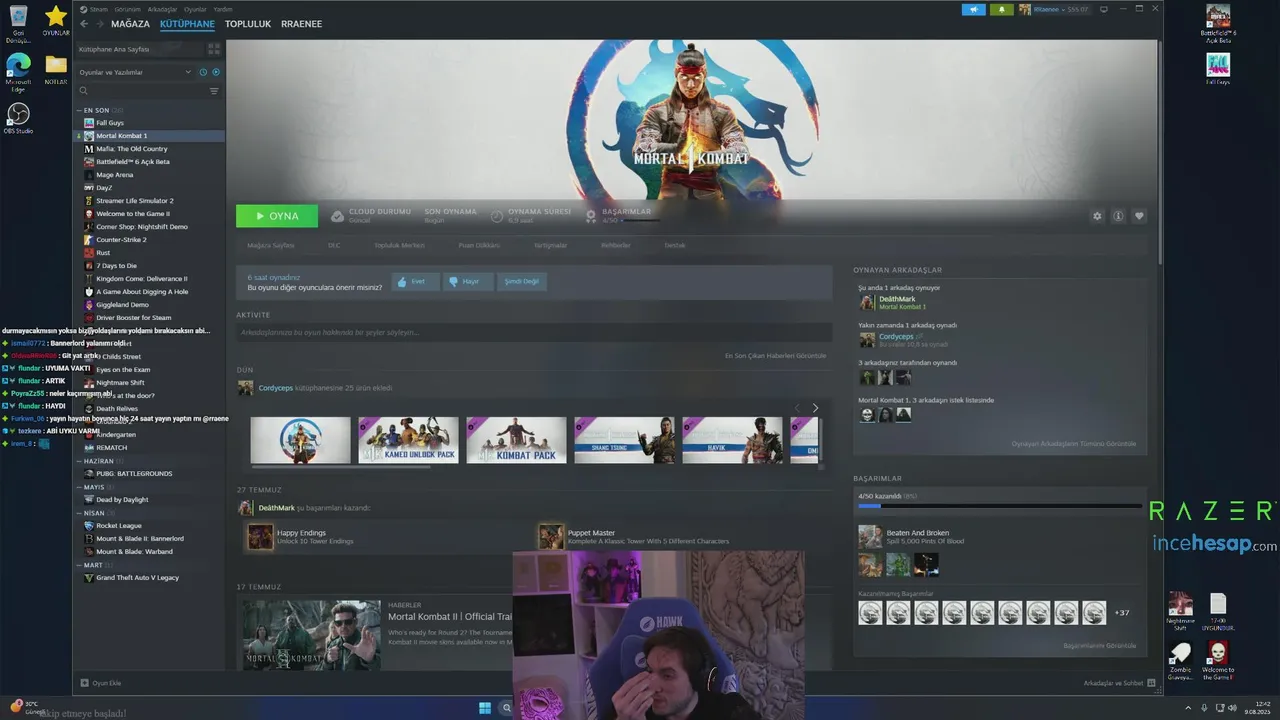Image resolution: width=1280 pixels, height=720 pixels.
Task: Switch to TOPLULUK tab
Action: click(248, 24)
